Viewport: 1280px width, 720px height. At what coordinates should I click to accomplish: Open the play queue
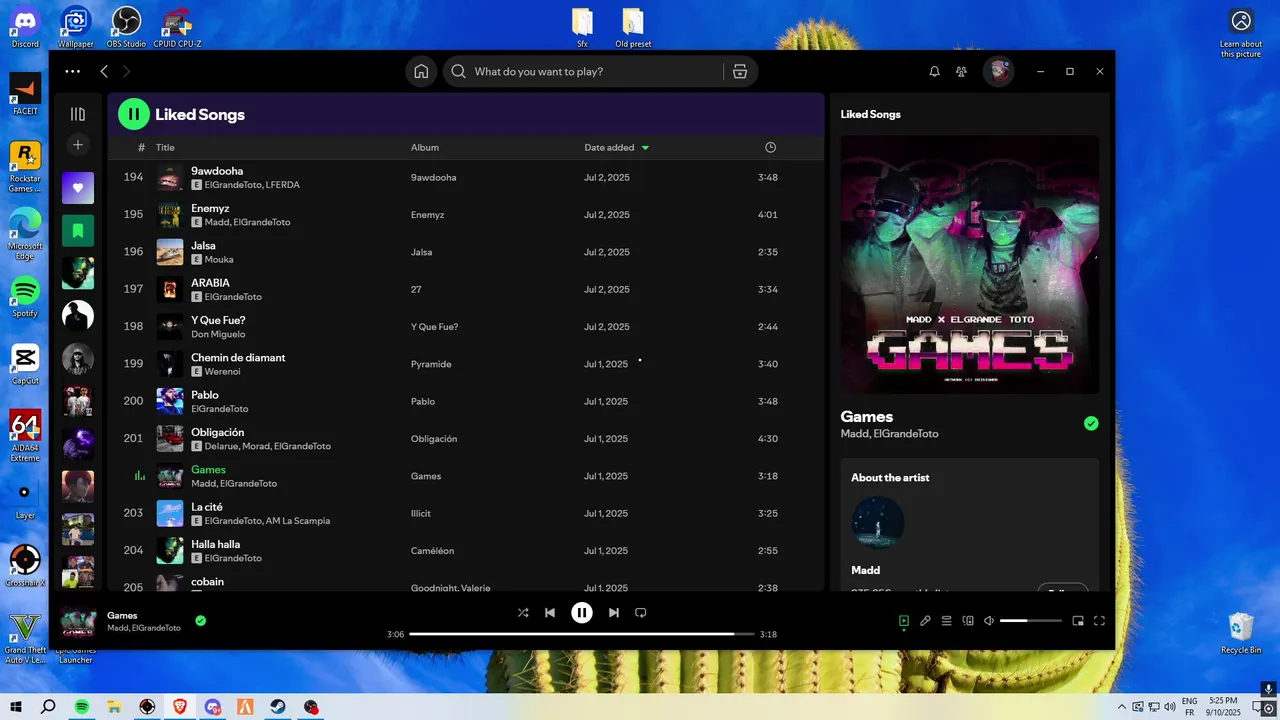pos(946,621)
